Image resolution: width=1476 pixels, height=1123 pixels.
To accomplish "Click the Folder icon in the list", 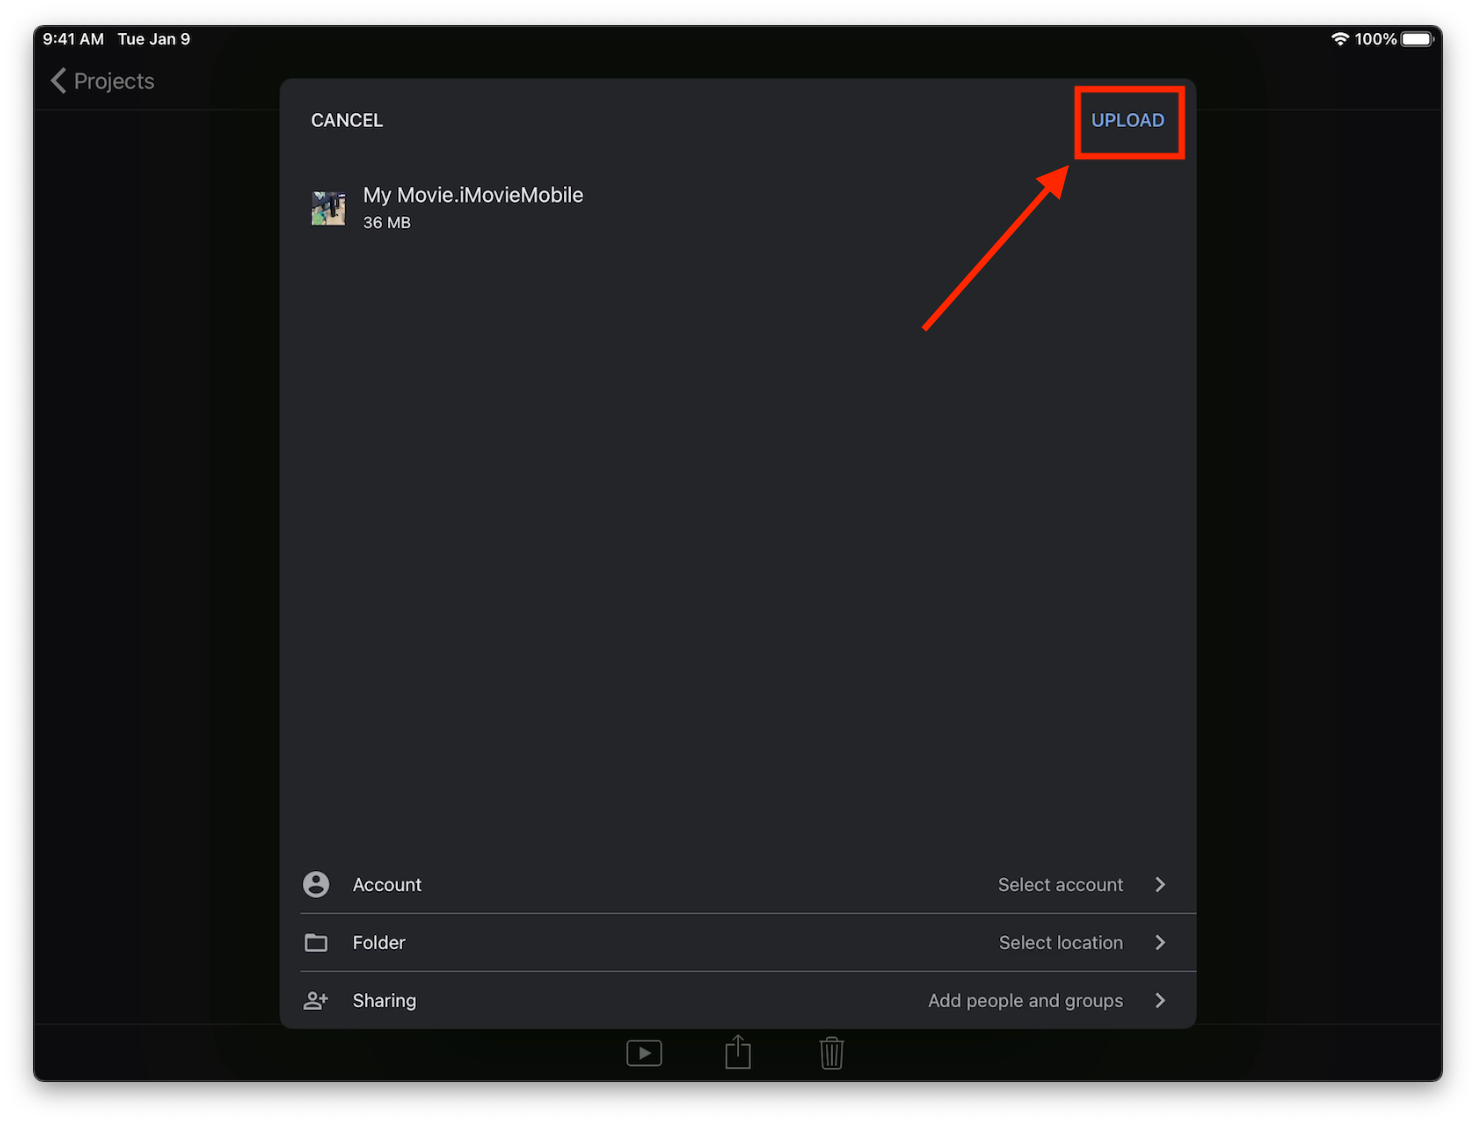I will tap(316, 942).
